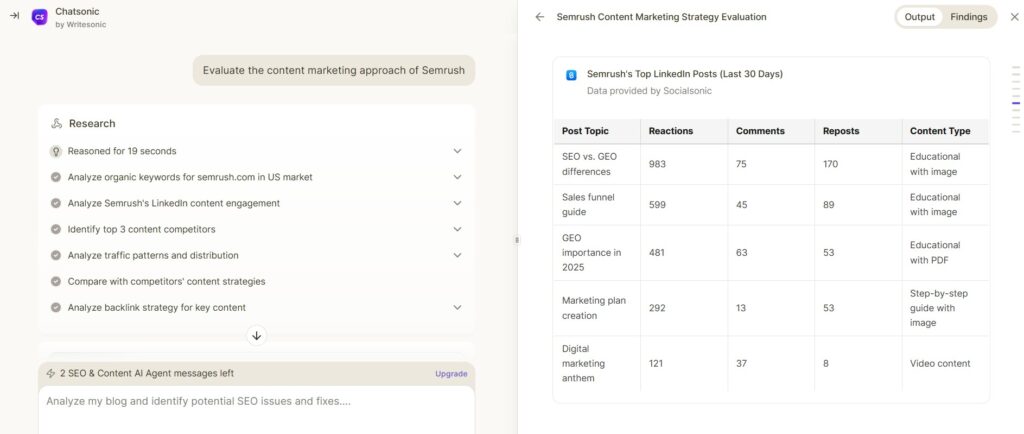Expand Analyze traffic patterns and distribution chevron
Viewport: 1024px width, 434px height.
click(x=457, y=255)
